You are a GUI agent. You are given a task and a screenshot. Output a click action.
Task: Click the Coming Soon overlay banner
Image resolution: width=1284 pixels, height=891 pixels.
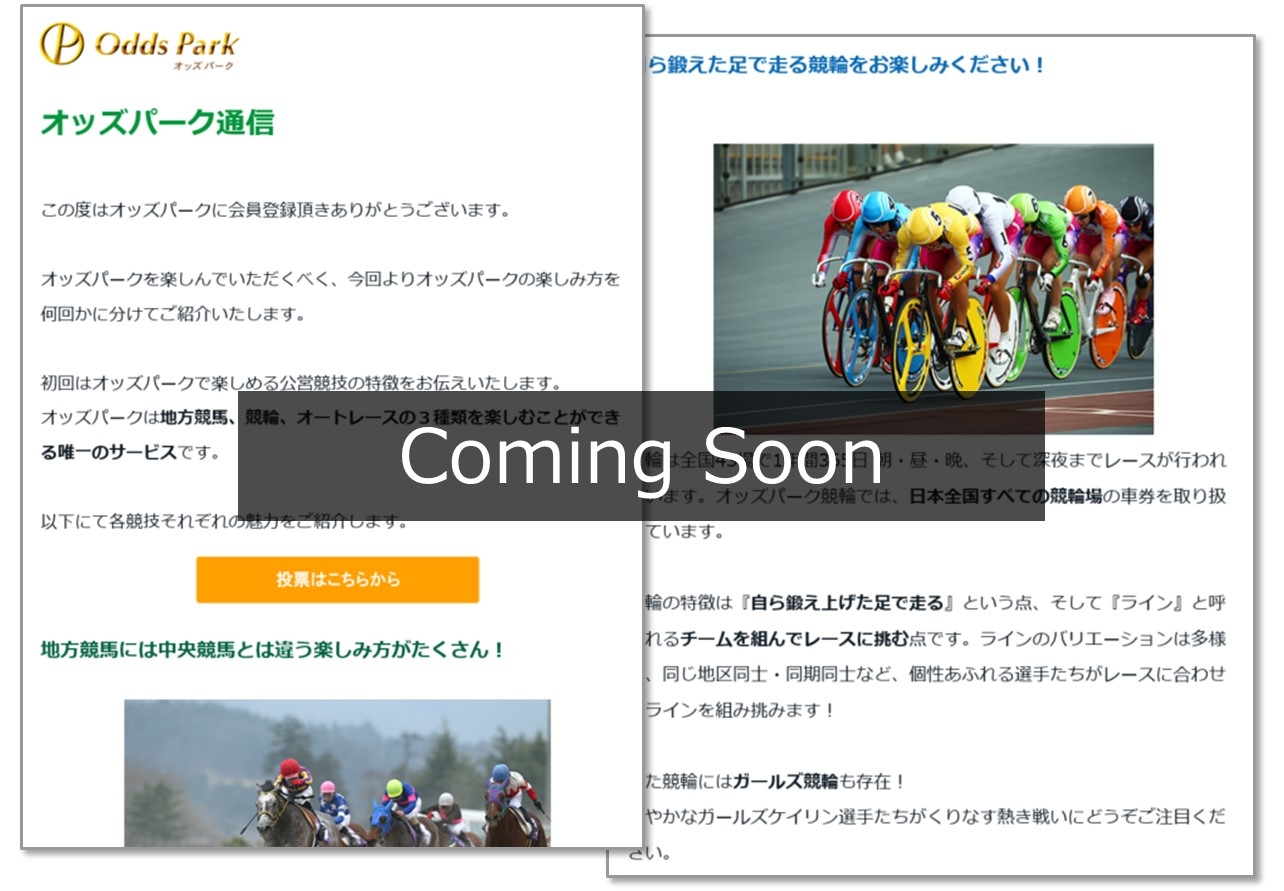pyautogui.click(x=641, y=456)
